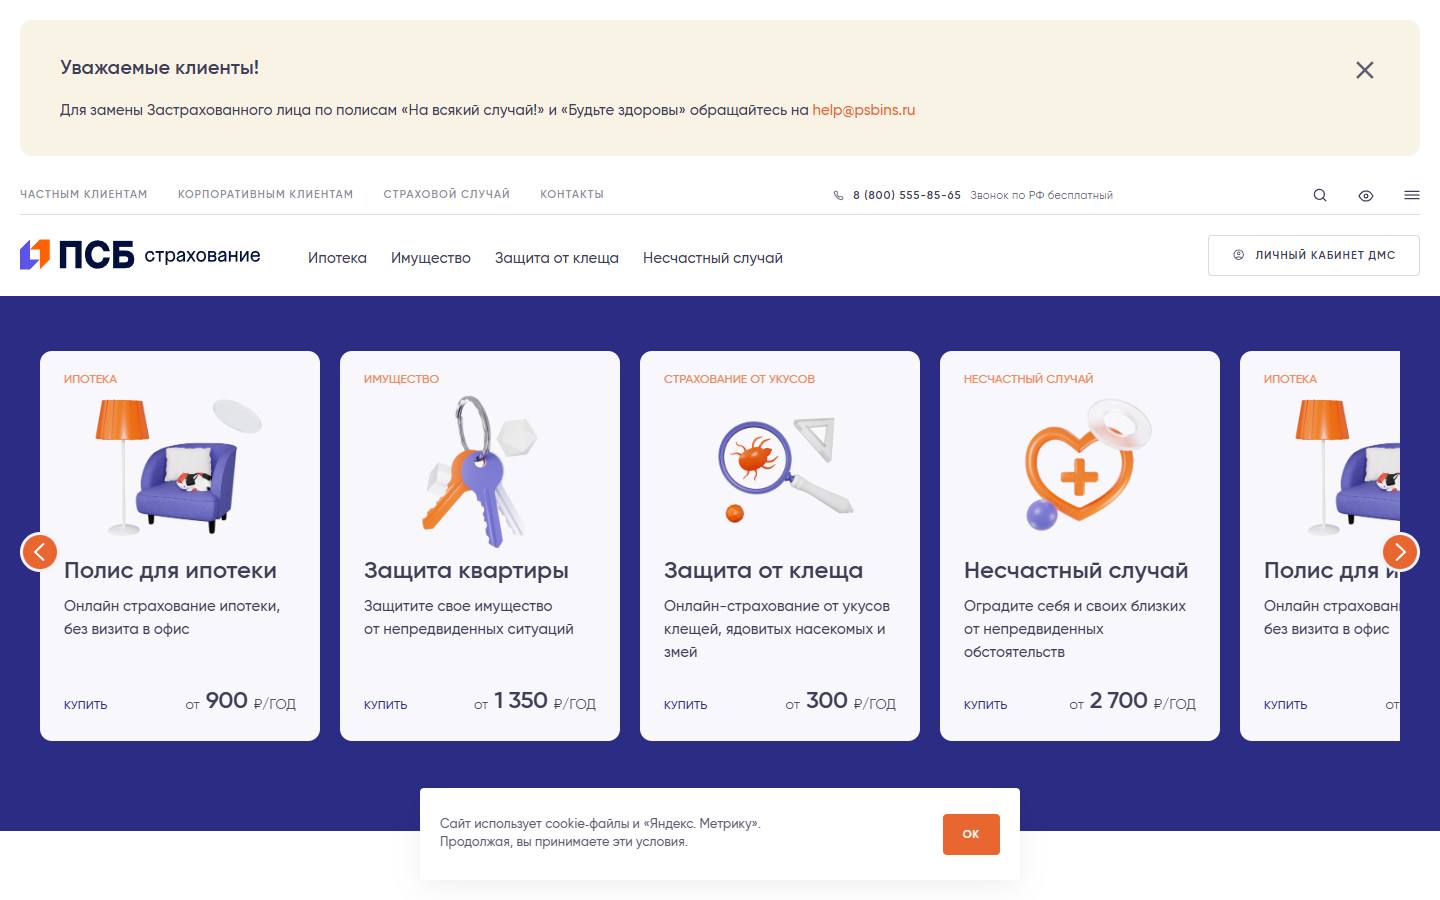Click the 'от 1 350 ₽/год' price
The image size is (1440, 900).
[x=535, y=701]
